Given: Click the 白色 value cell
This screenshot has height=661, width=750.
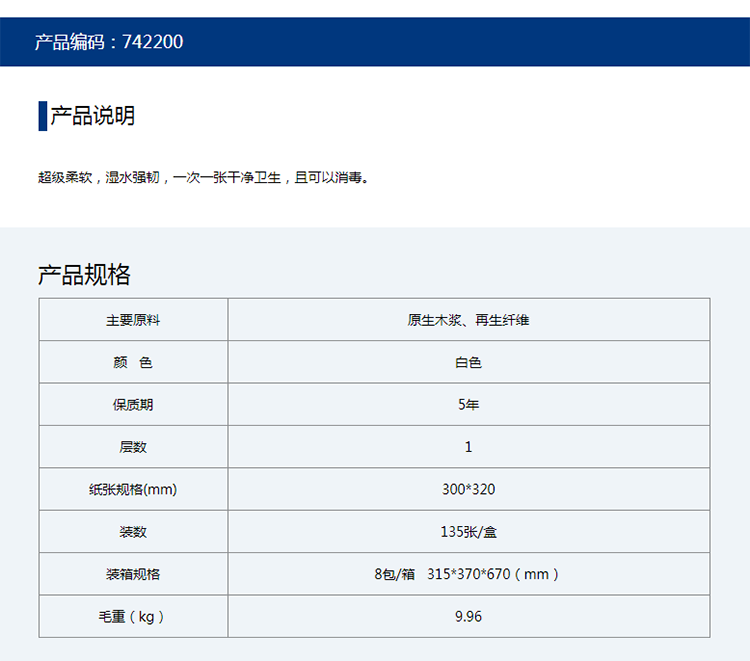Looking at the screenshot, I should point(469,362).
